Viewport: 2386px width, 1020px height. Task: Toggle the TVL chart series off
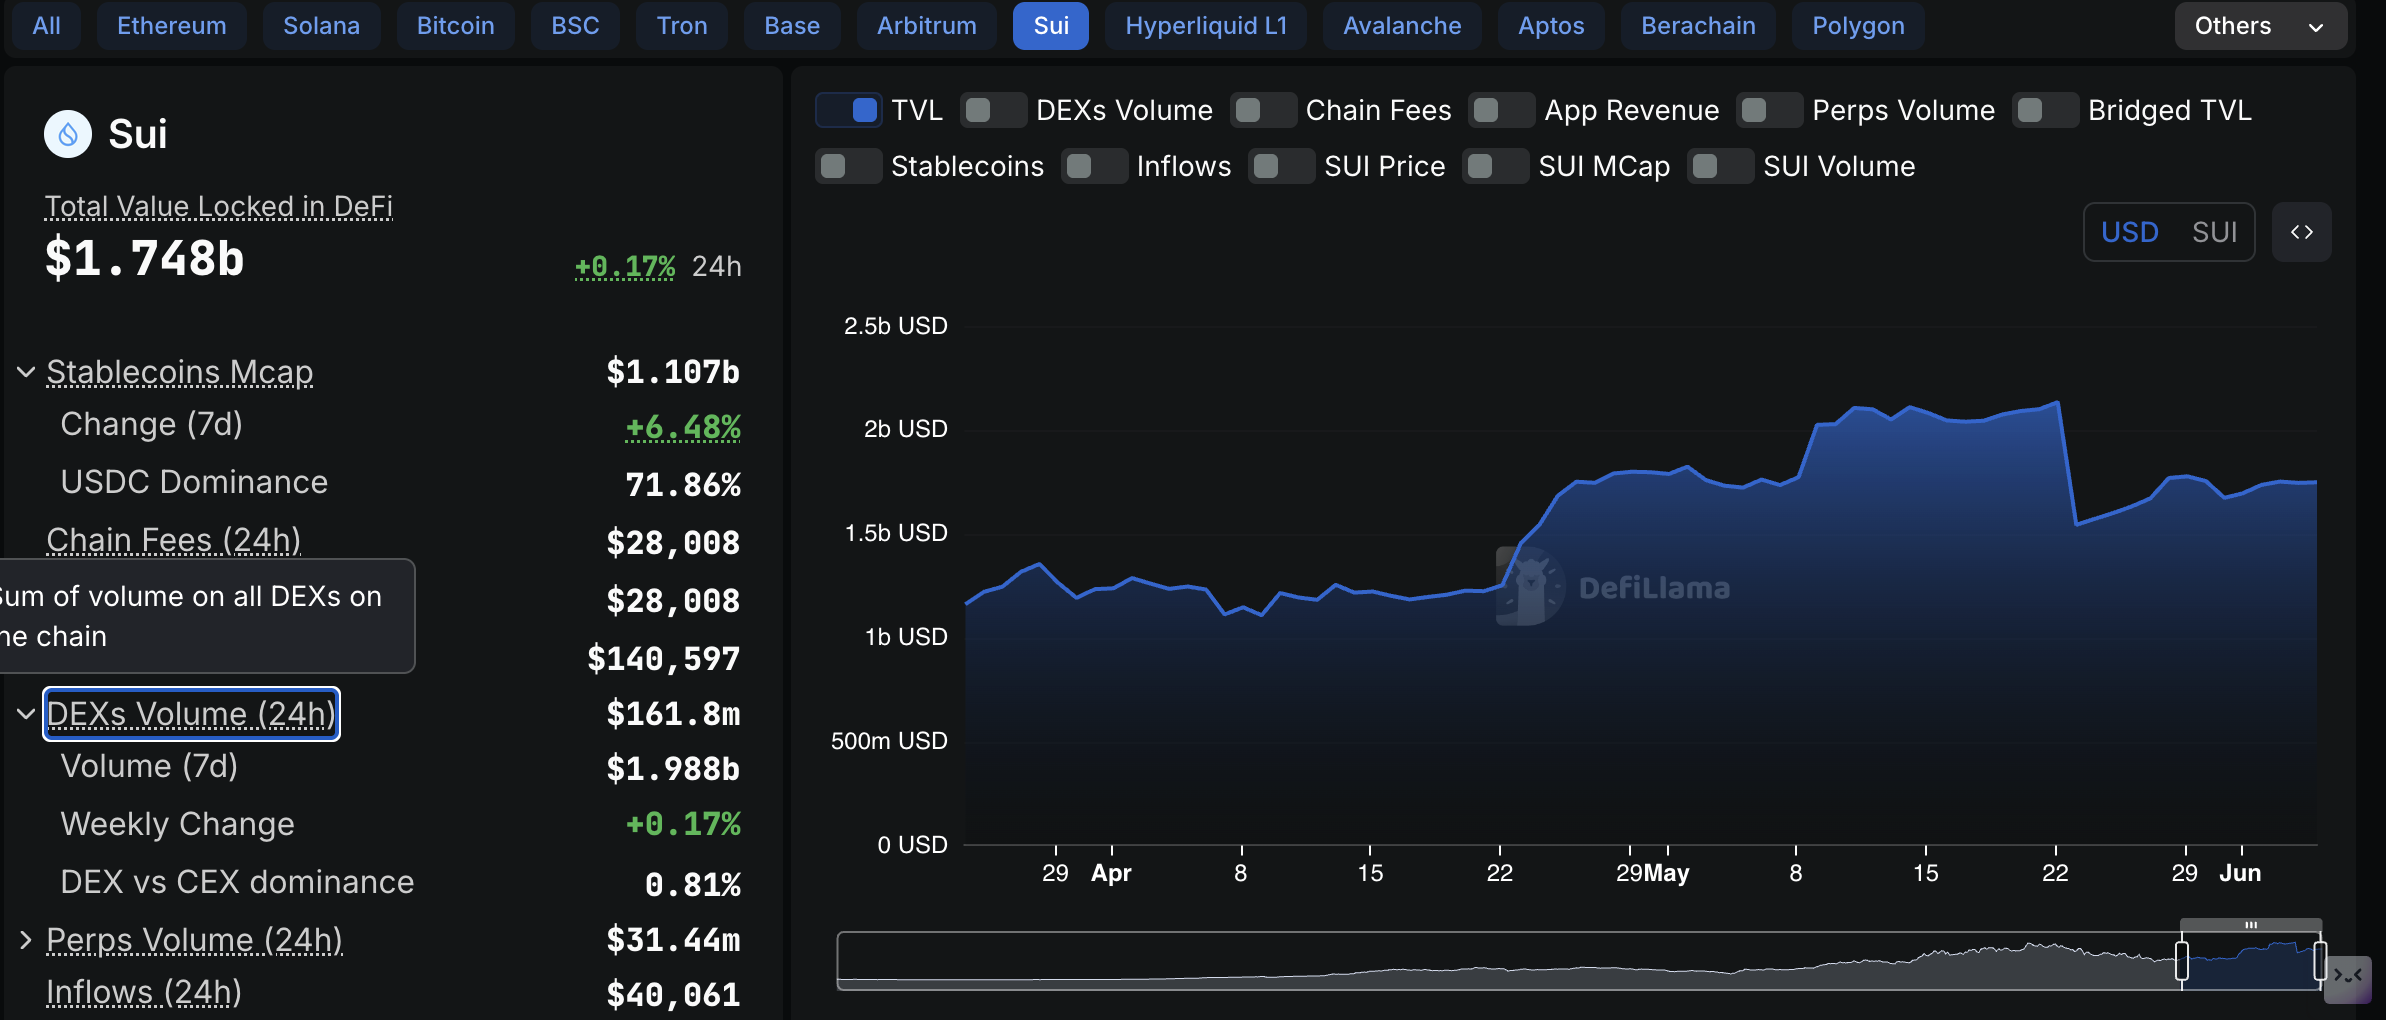(x=848, y=110)
